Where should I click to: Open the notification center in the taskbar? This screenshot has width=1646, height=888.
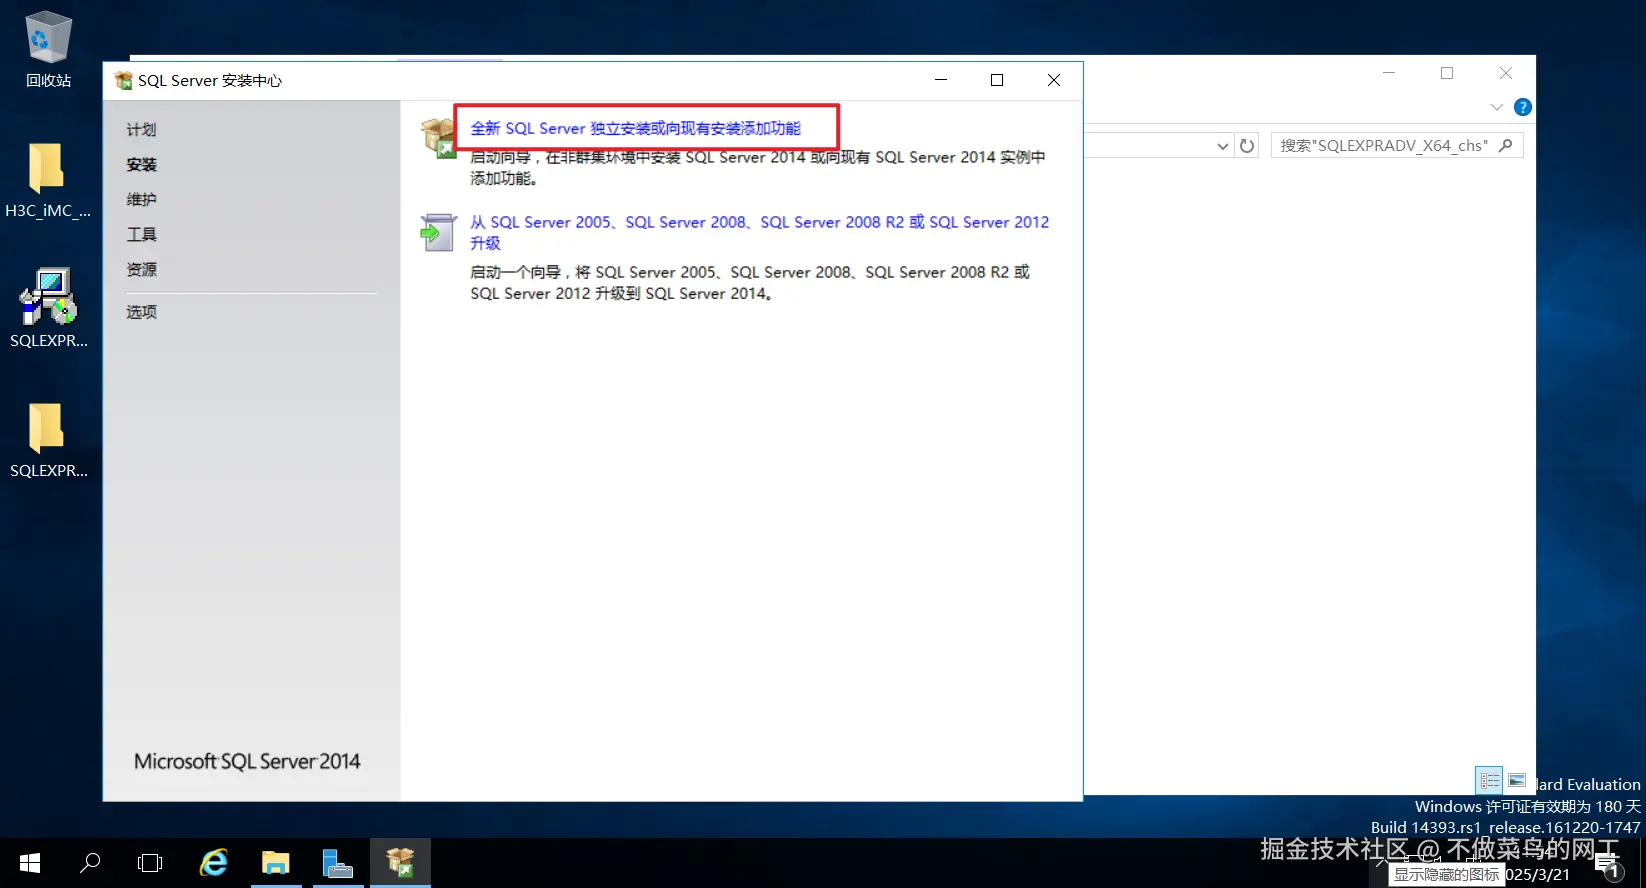[x=1609, y=865]
